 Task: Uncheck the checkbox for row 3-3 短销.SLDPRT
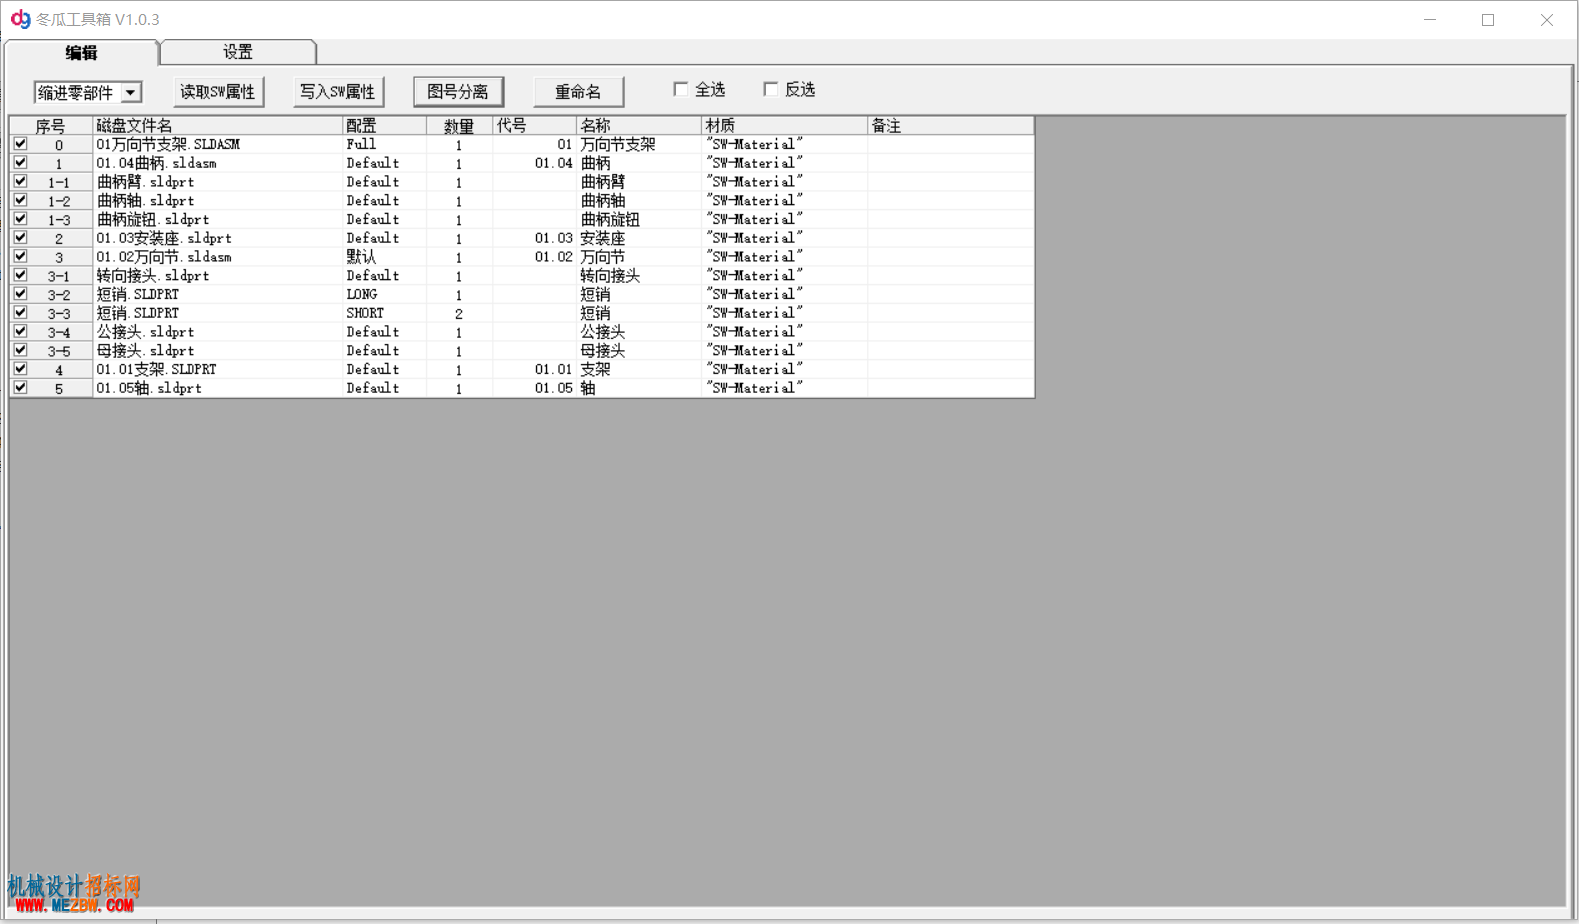(x=20, y=313)
